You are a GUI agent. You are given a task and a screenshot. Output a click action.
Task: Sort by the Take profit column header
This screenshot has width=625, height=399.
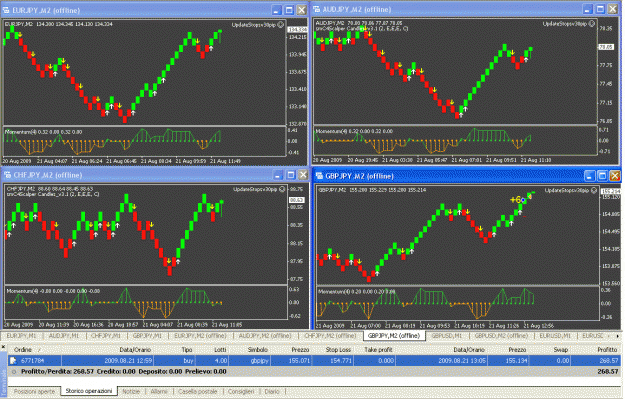[378, 350]
